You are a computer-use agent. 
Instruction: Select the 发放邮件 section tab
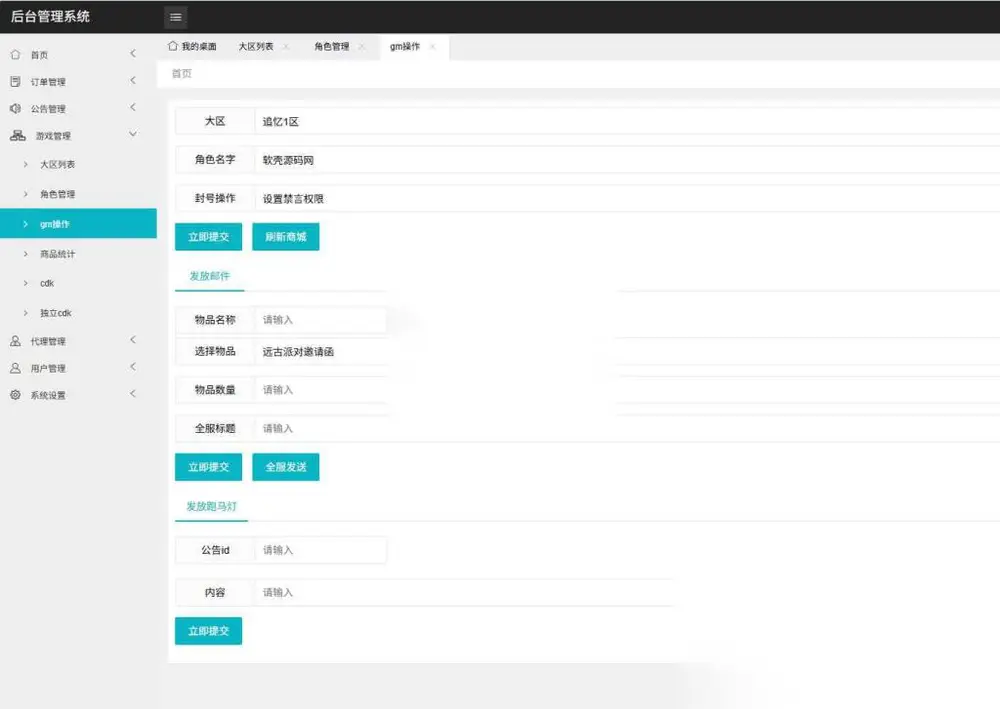click(209, 276)
